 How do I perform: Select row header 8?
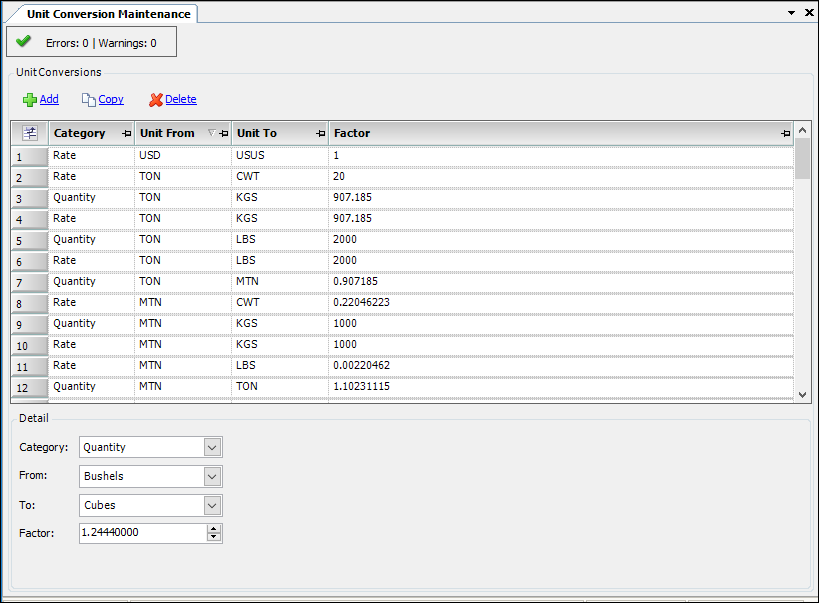29,304
